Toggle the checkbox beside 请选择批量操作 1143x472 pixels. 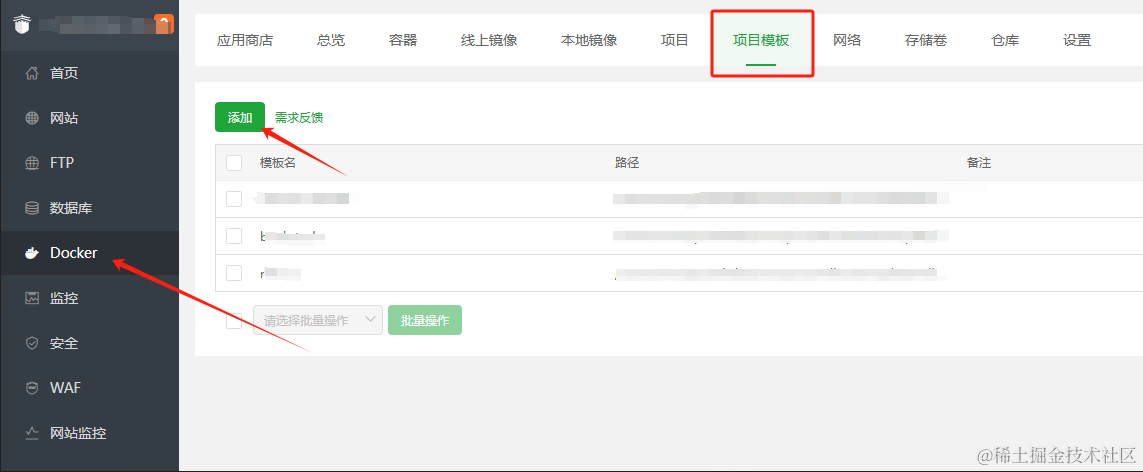[234, 320]
